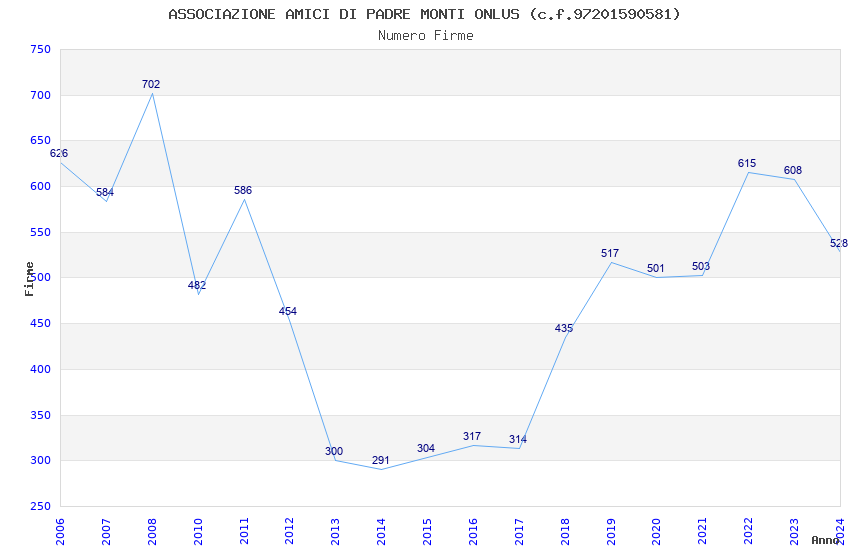
Task: Click the x-axis title Anno
Action: coord(826,540)
